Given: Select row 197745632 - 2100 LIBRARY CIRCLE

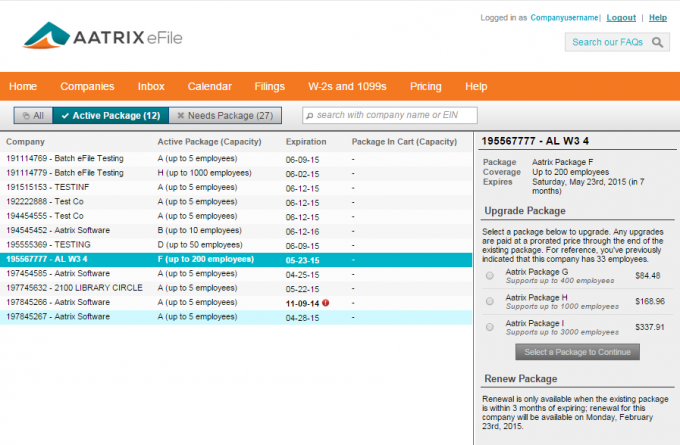Looking at the screenshot, I should [x=236, y=288].
